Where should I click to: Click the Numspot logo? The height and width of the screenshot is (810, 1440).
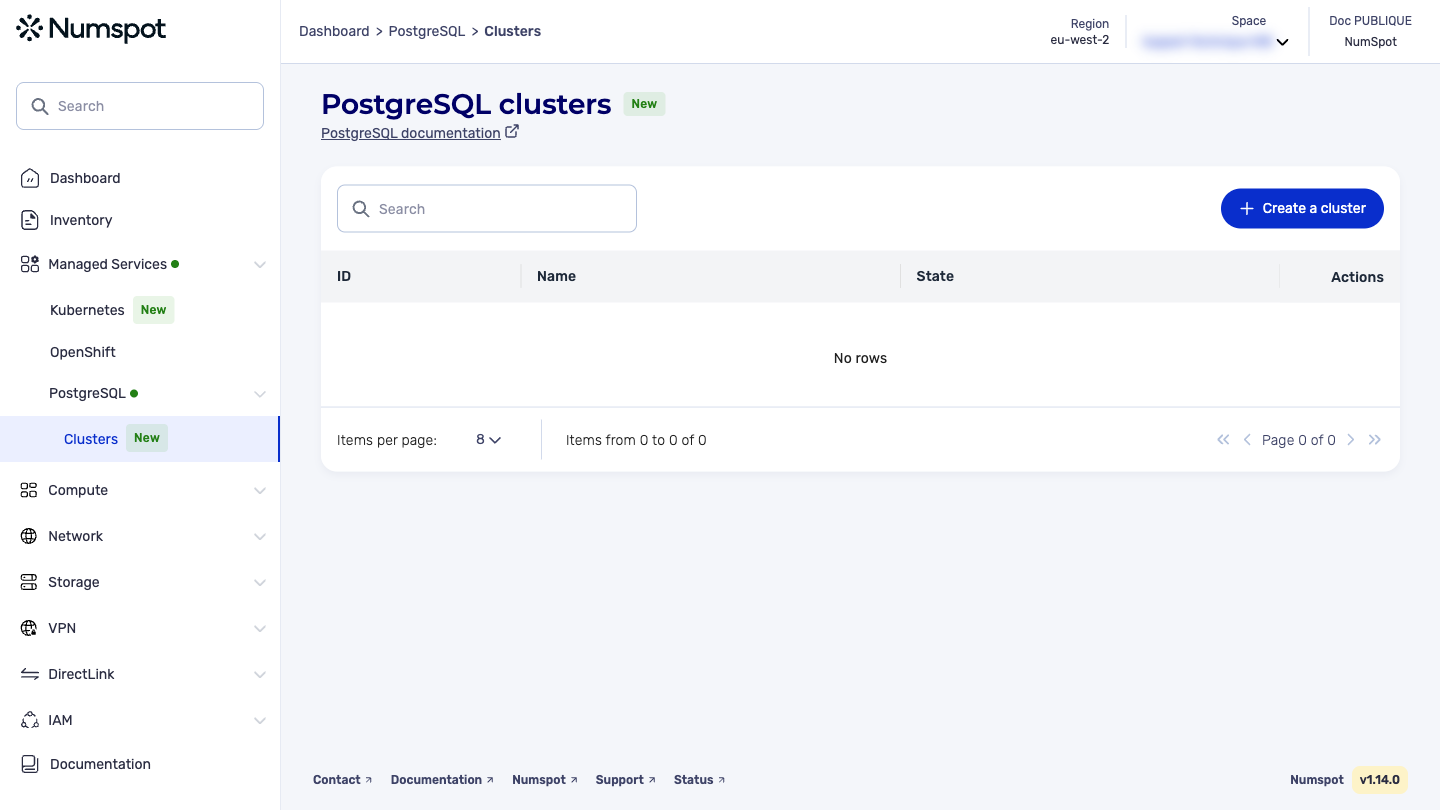click(91, 29)
